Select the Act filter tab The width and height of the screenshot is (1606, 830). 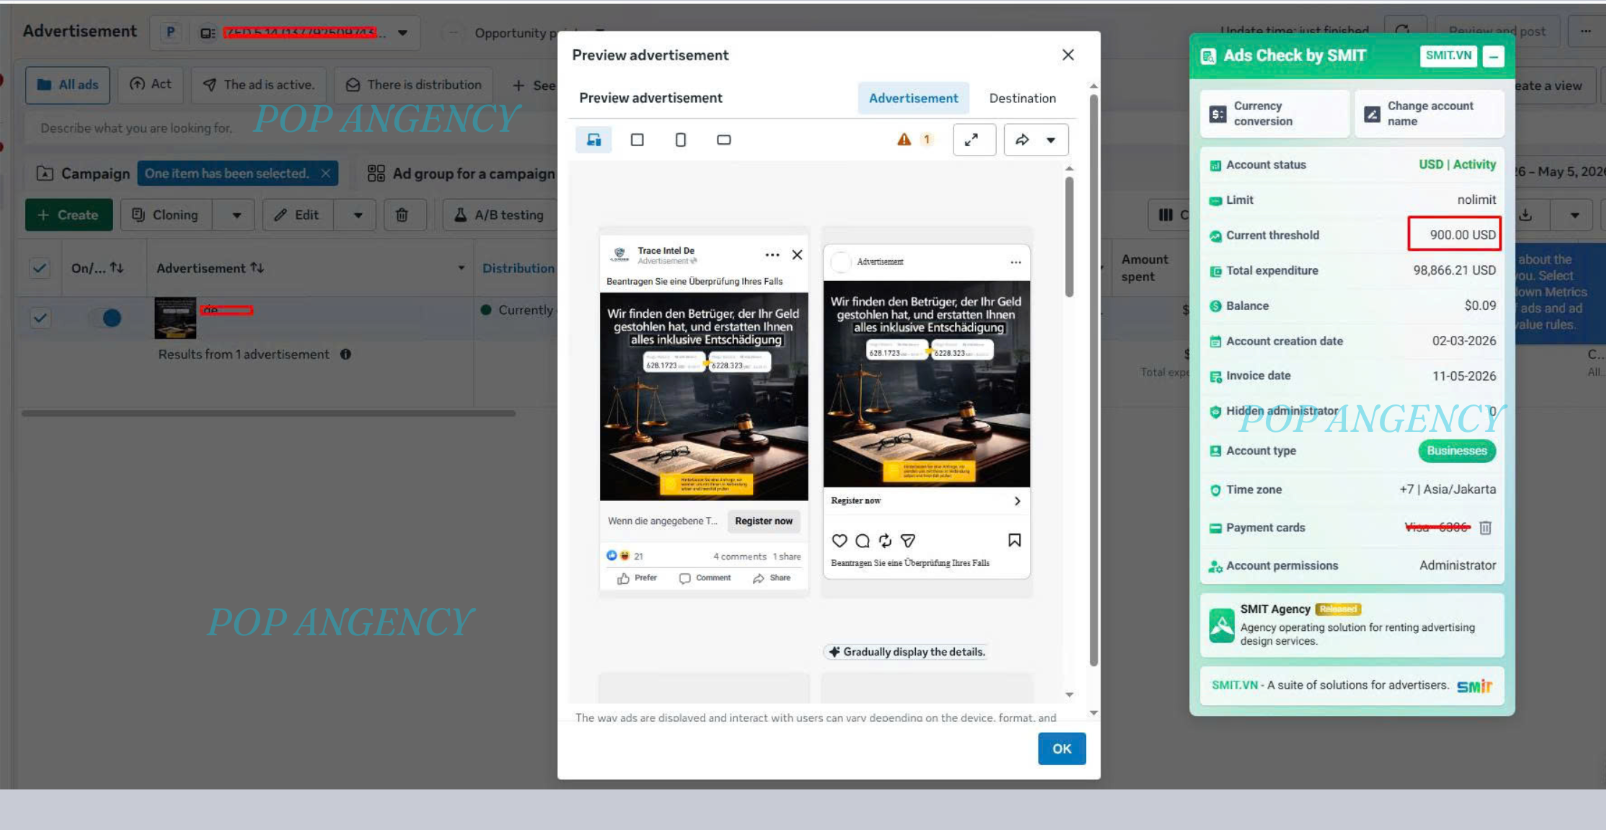point(151,85)
